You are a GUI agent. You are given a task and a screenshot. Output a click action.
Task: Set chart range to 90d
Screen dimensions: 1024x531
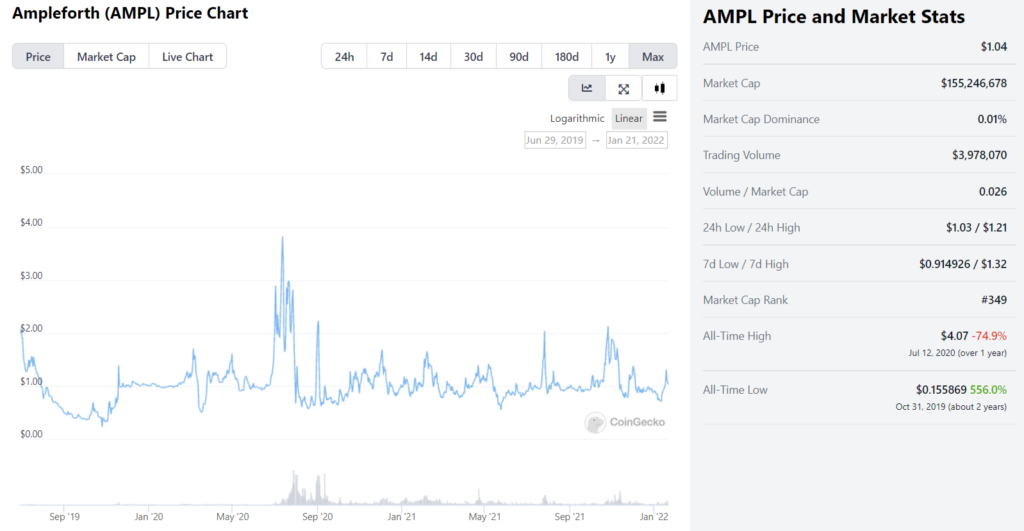[x=519, y=57]
